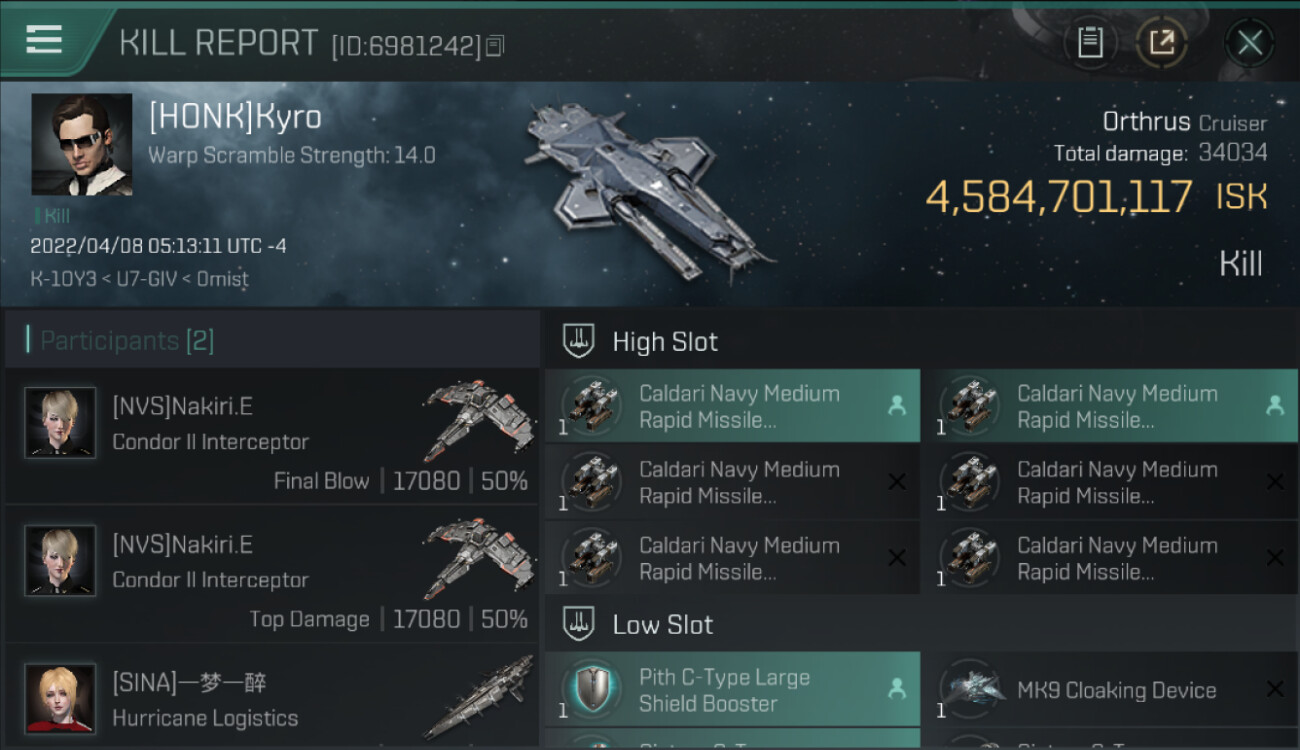This screenshot has width=1300, height=750.
Task: Click Pith C-Type Large Shield Booster
Action: coord(732,690)
